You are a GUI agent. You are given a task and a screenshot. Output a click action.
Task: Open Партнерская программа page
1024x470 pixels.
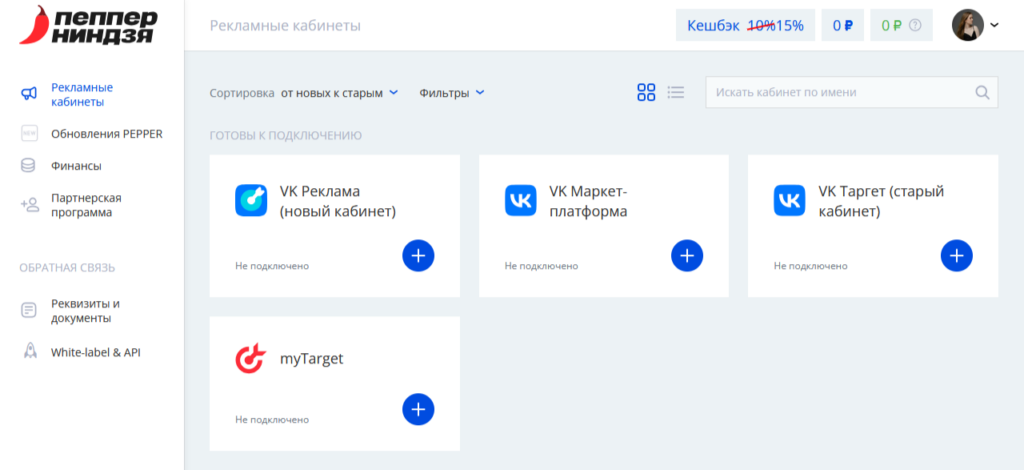(x=86, y=205)
